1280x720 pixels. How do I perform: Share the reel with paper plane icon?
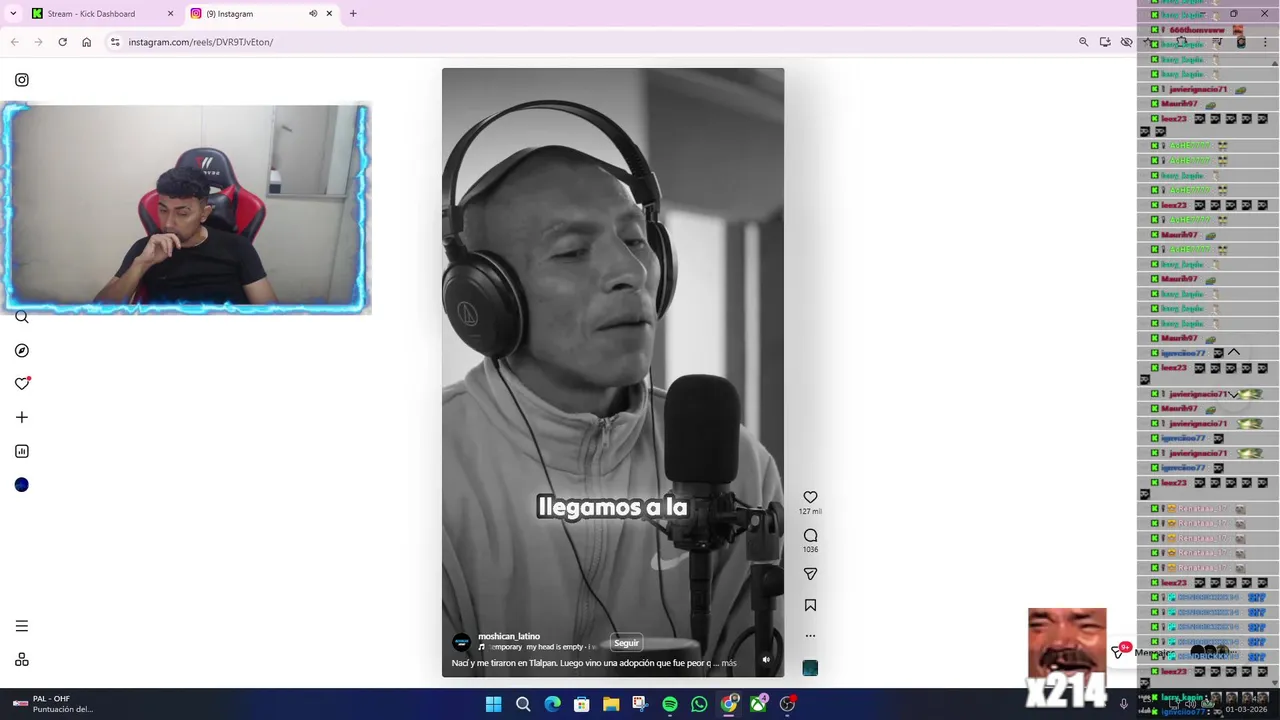[810, 574]
